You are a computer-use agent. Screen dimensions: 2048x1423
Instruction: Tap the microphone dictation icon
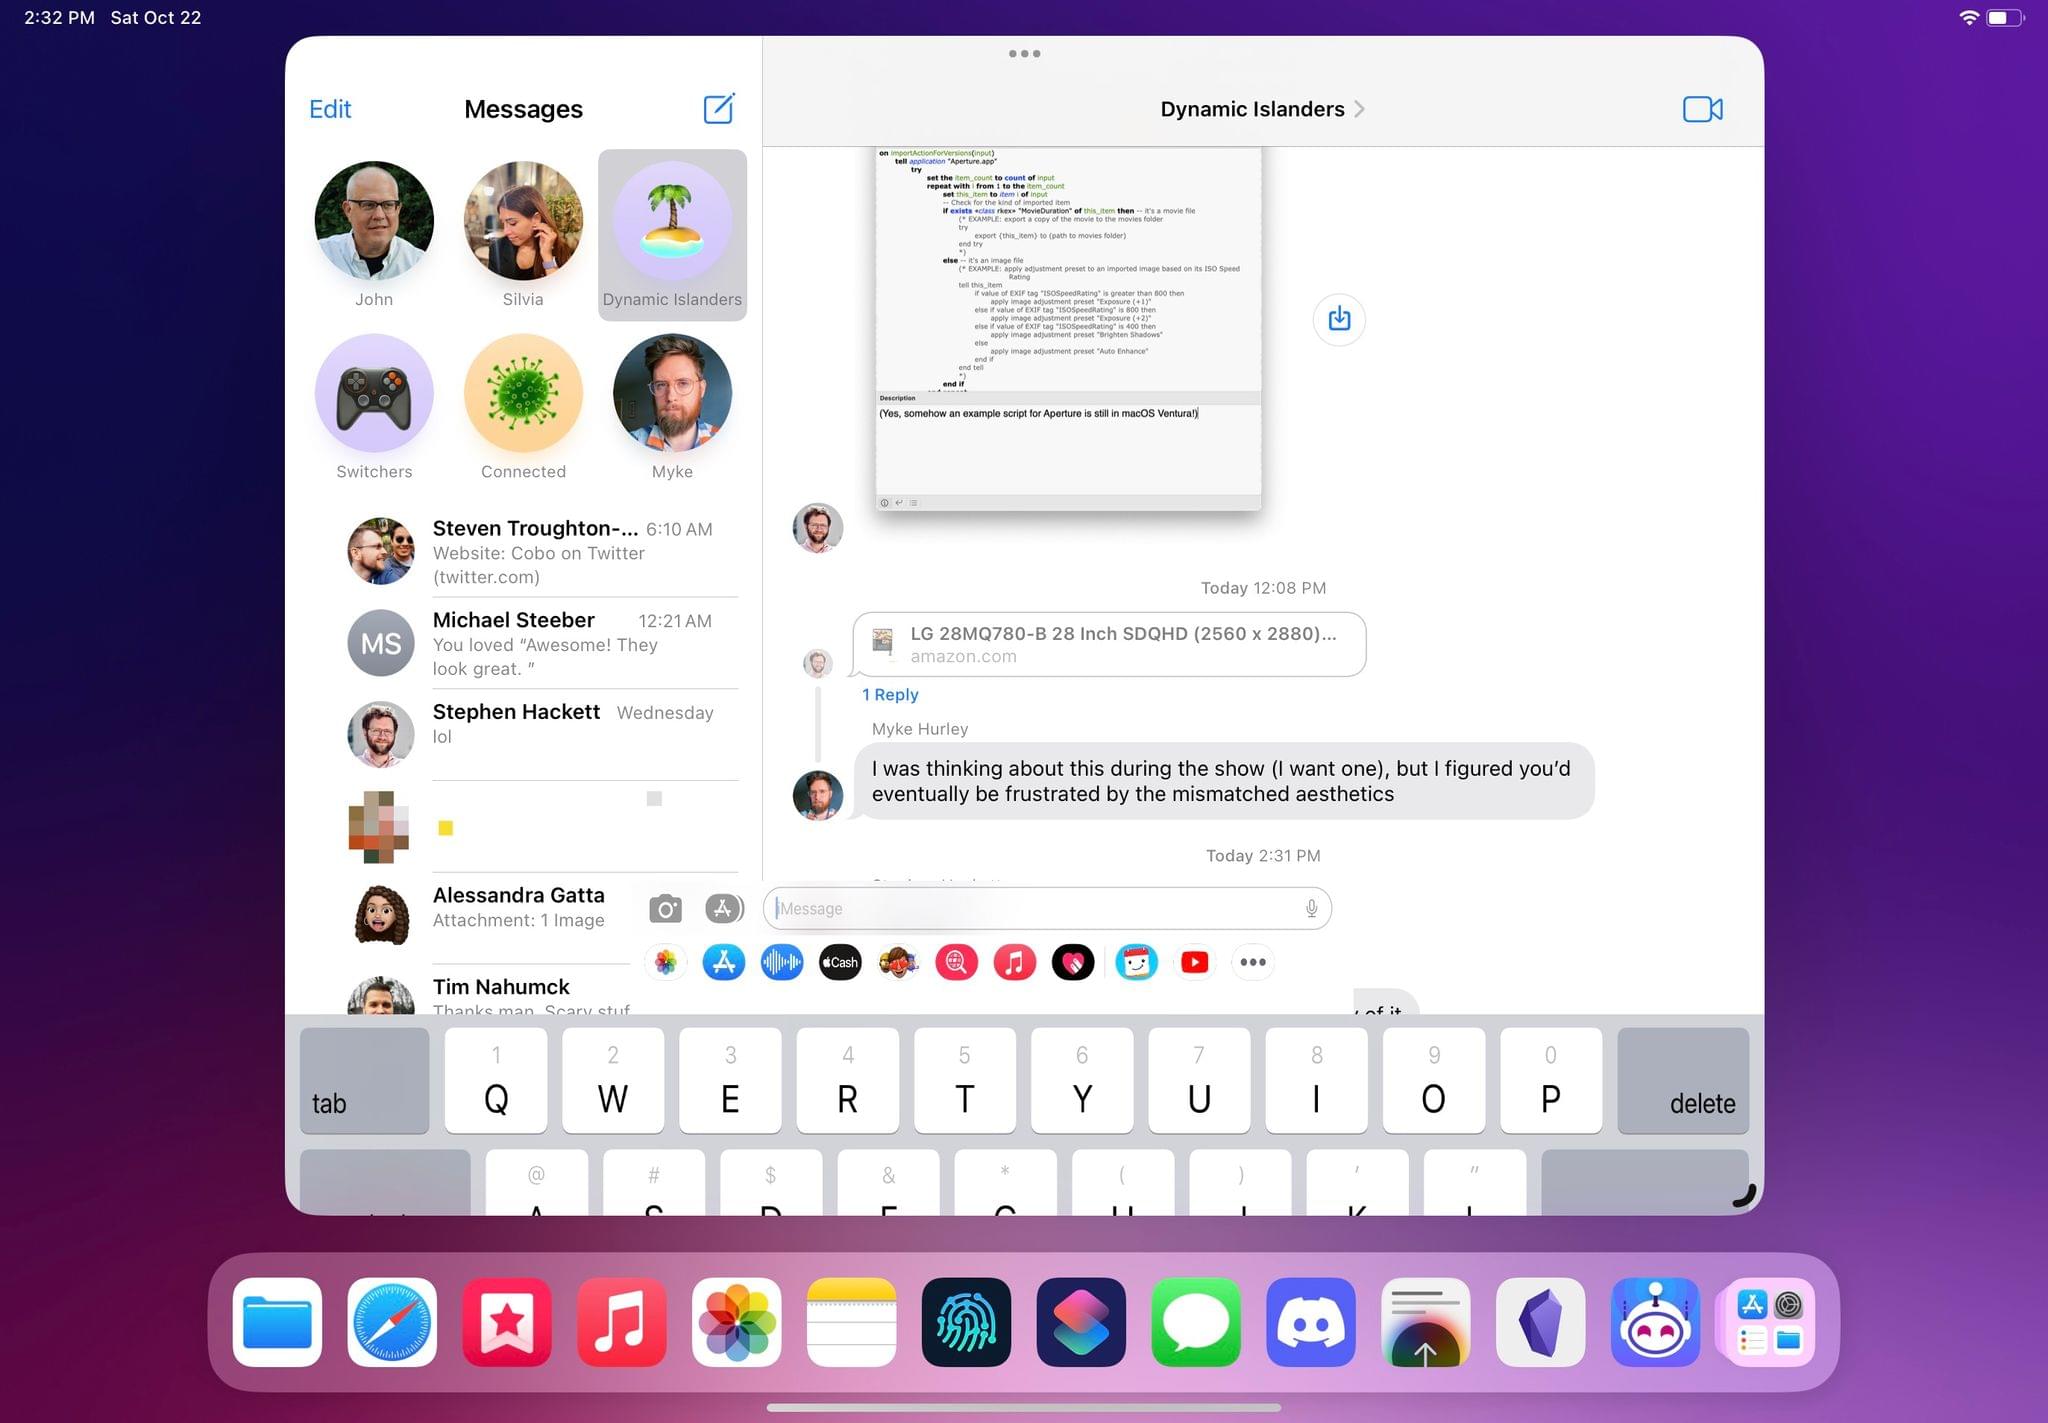[x=1310, y=908]
